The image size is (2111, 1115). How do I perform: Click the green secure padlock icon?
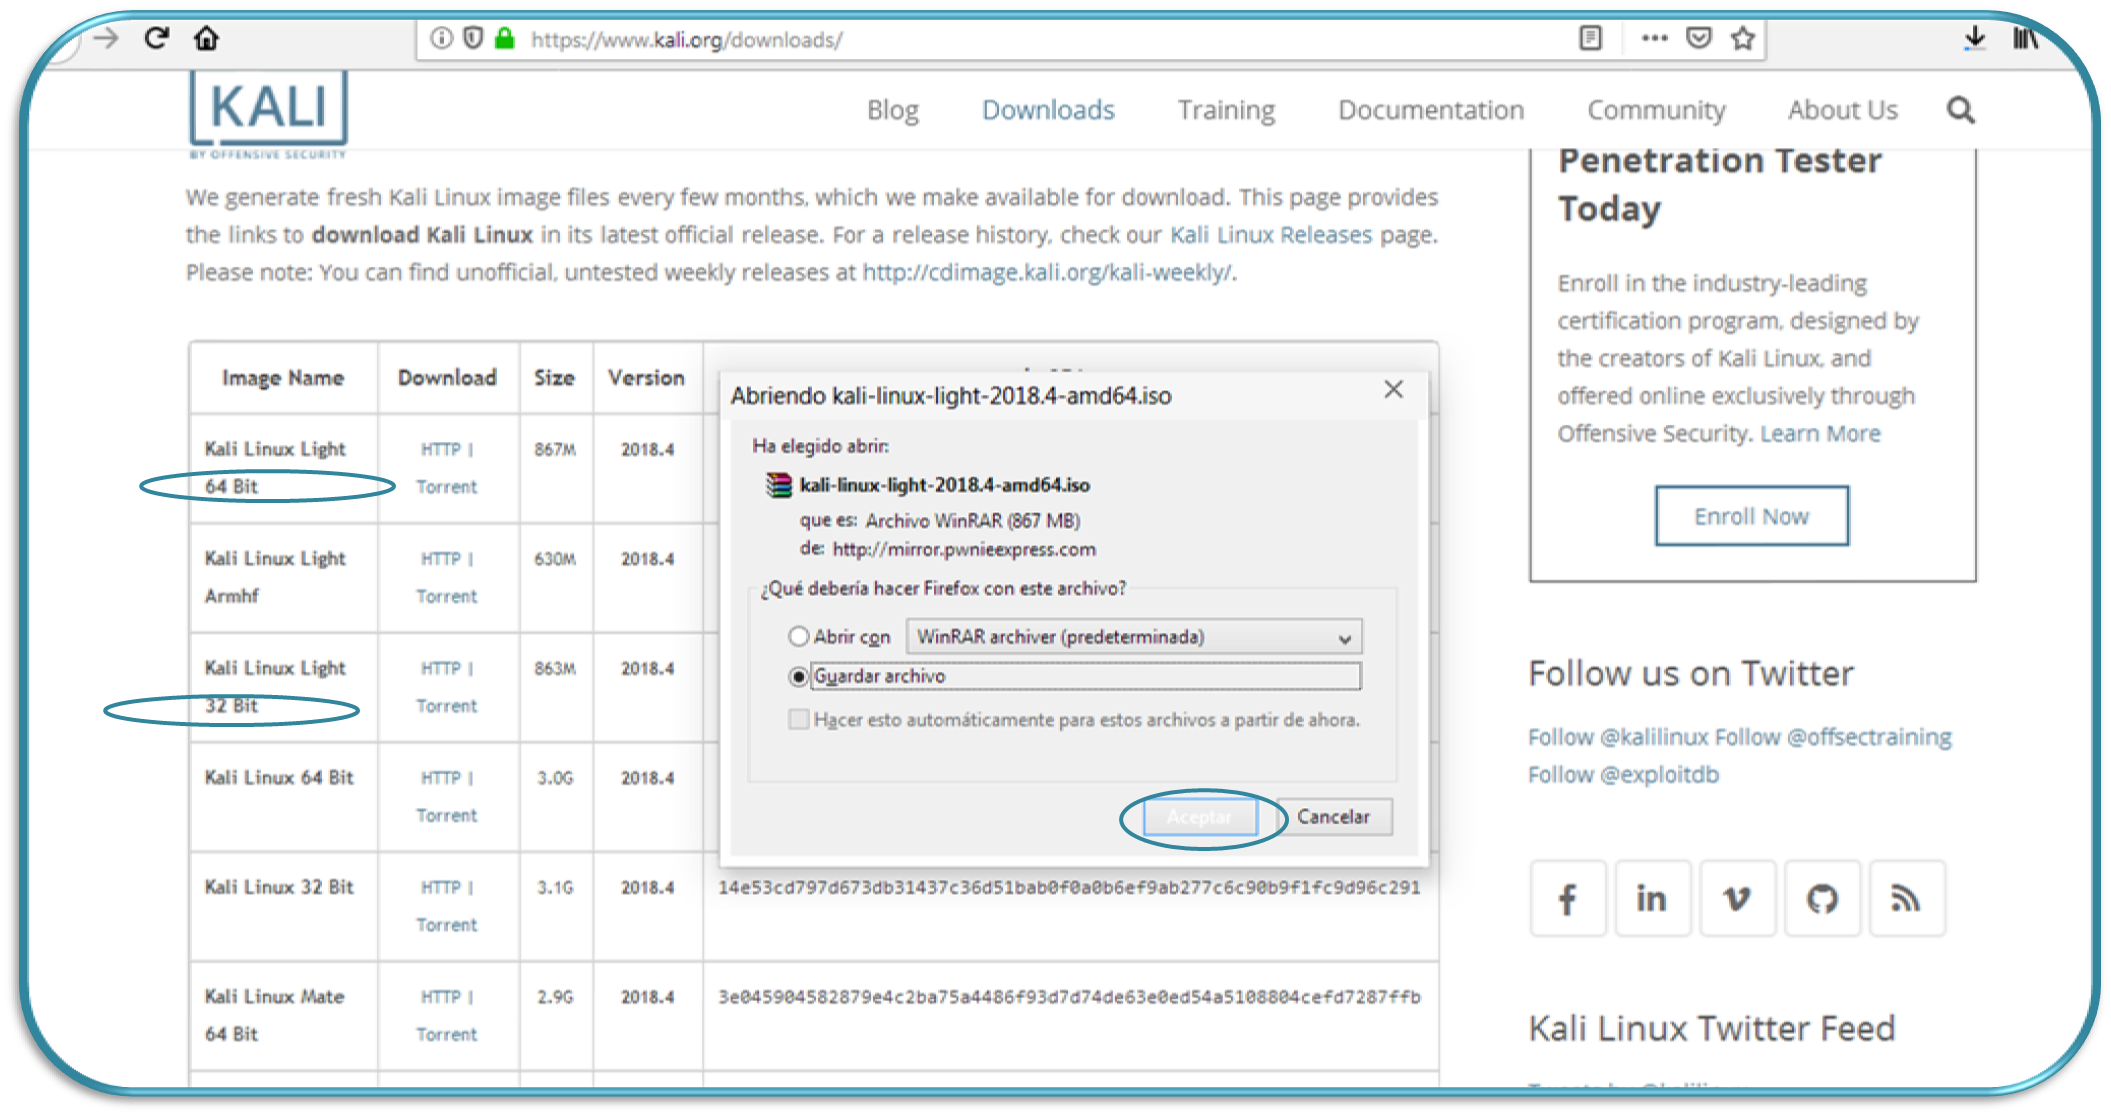click(505, 39)
